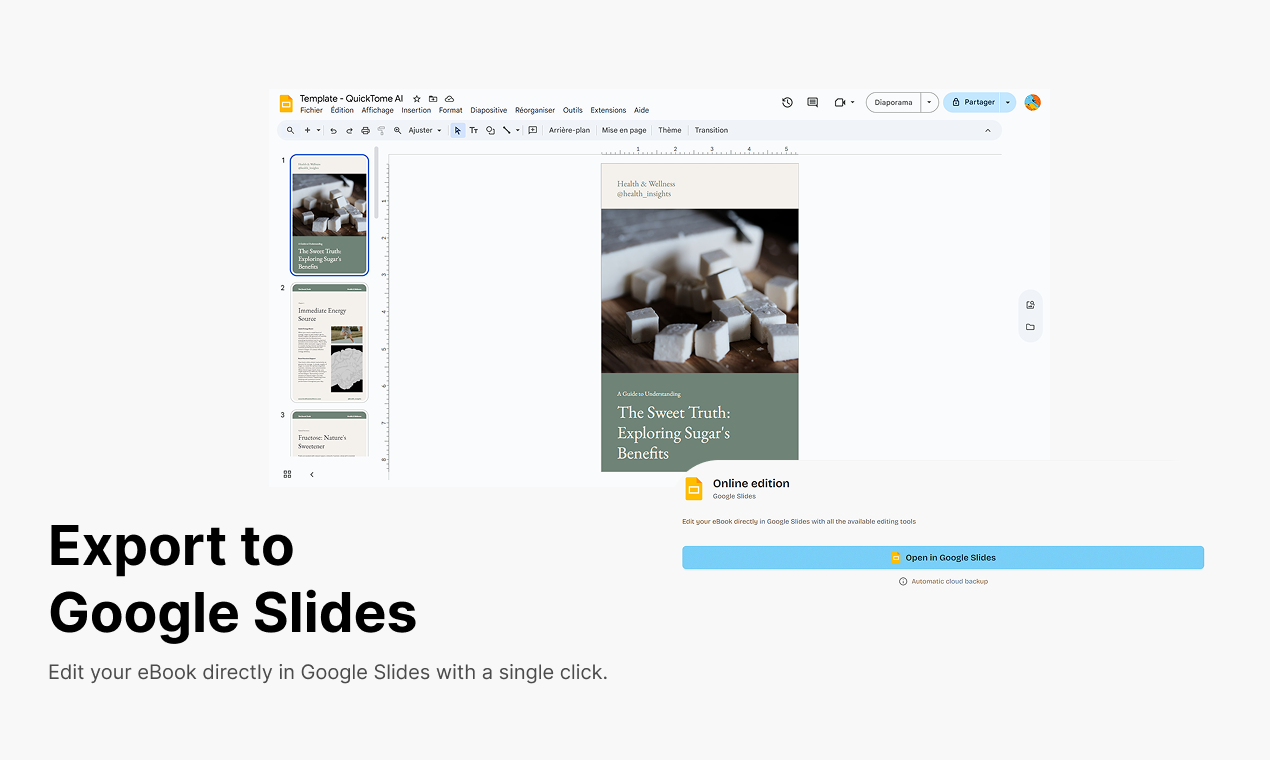Click the Partager share button

click(x=972, y=102)
